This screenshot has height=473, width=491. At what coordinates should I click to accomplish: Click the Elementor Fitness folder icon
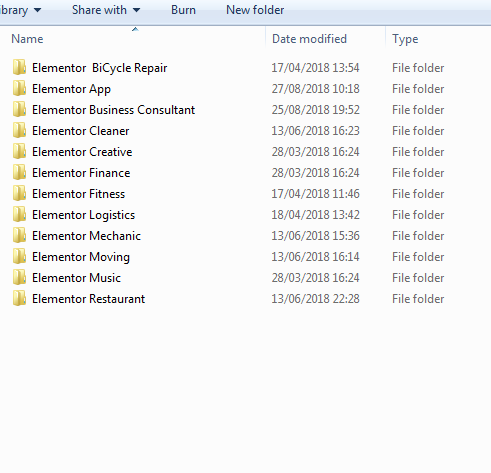pyautogui.click(x=19, y=193)
